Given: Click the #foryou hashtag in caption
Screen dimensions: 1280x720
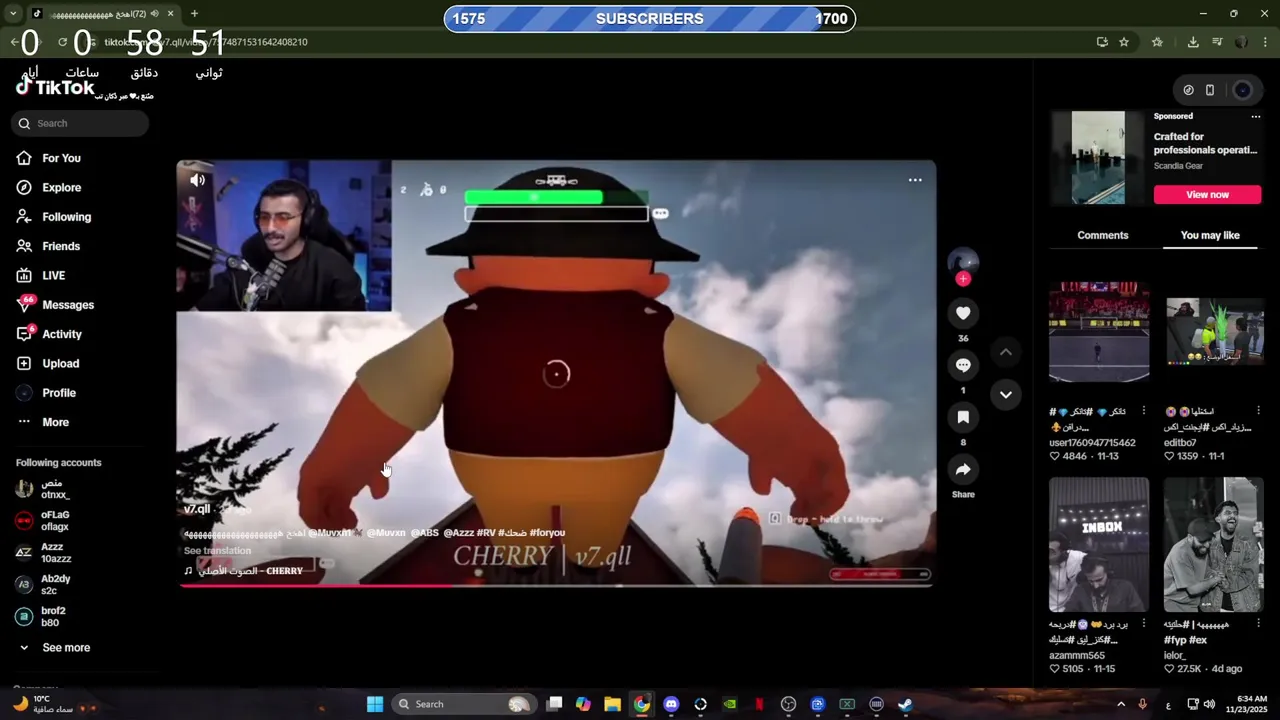Looking at the screenshot, I should (548, 533).
